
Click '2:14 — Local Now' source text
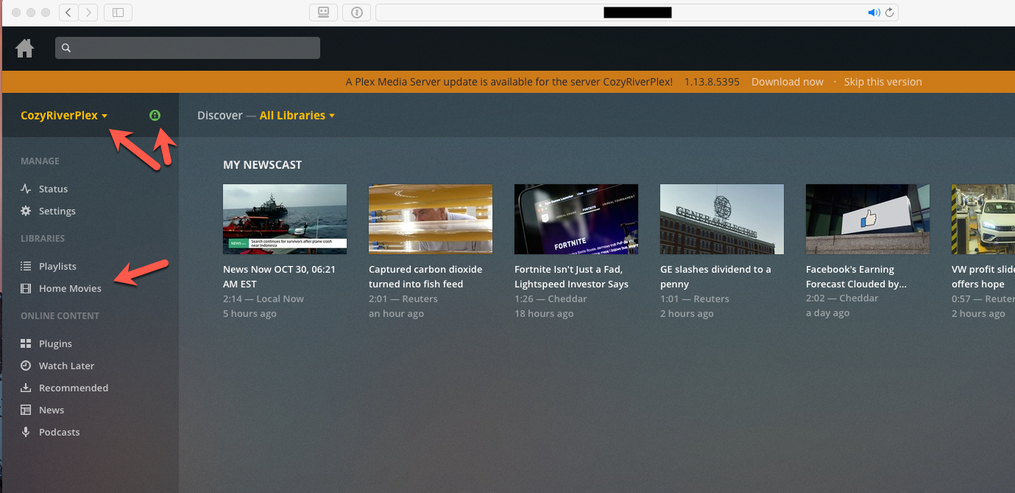coord(263,299)
